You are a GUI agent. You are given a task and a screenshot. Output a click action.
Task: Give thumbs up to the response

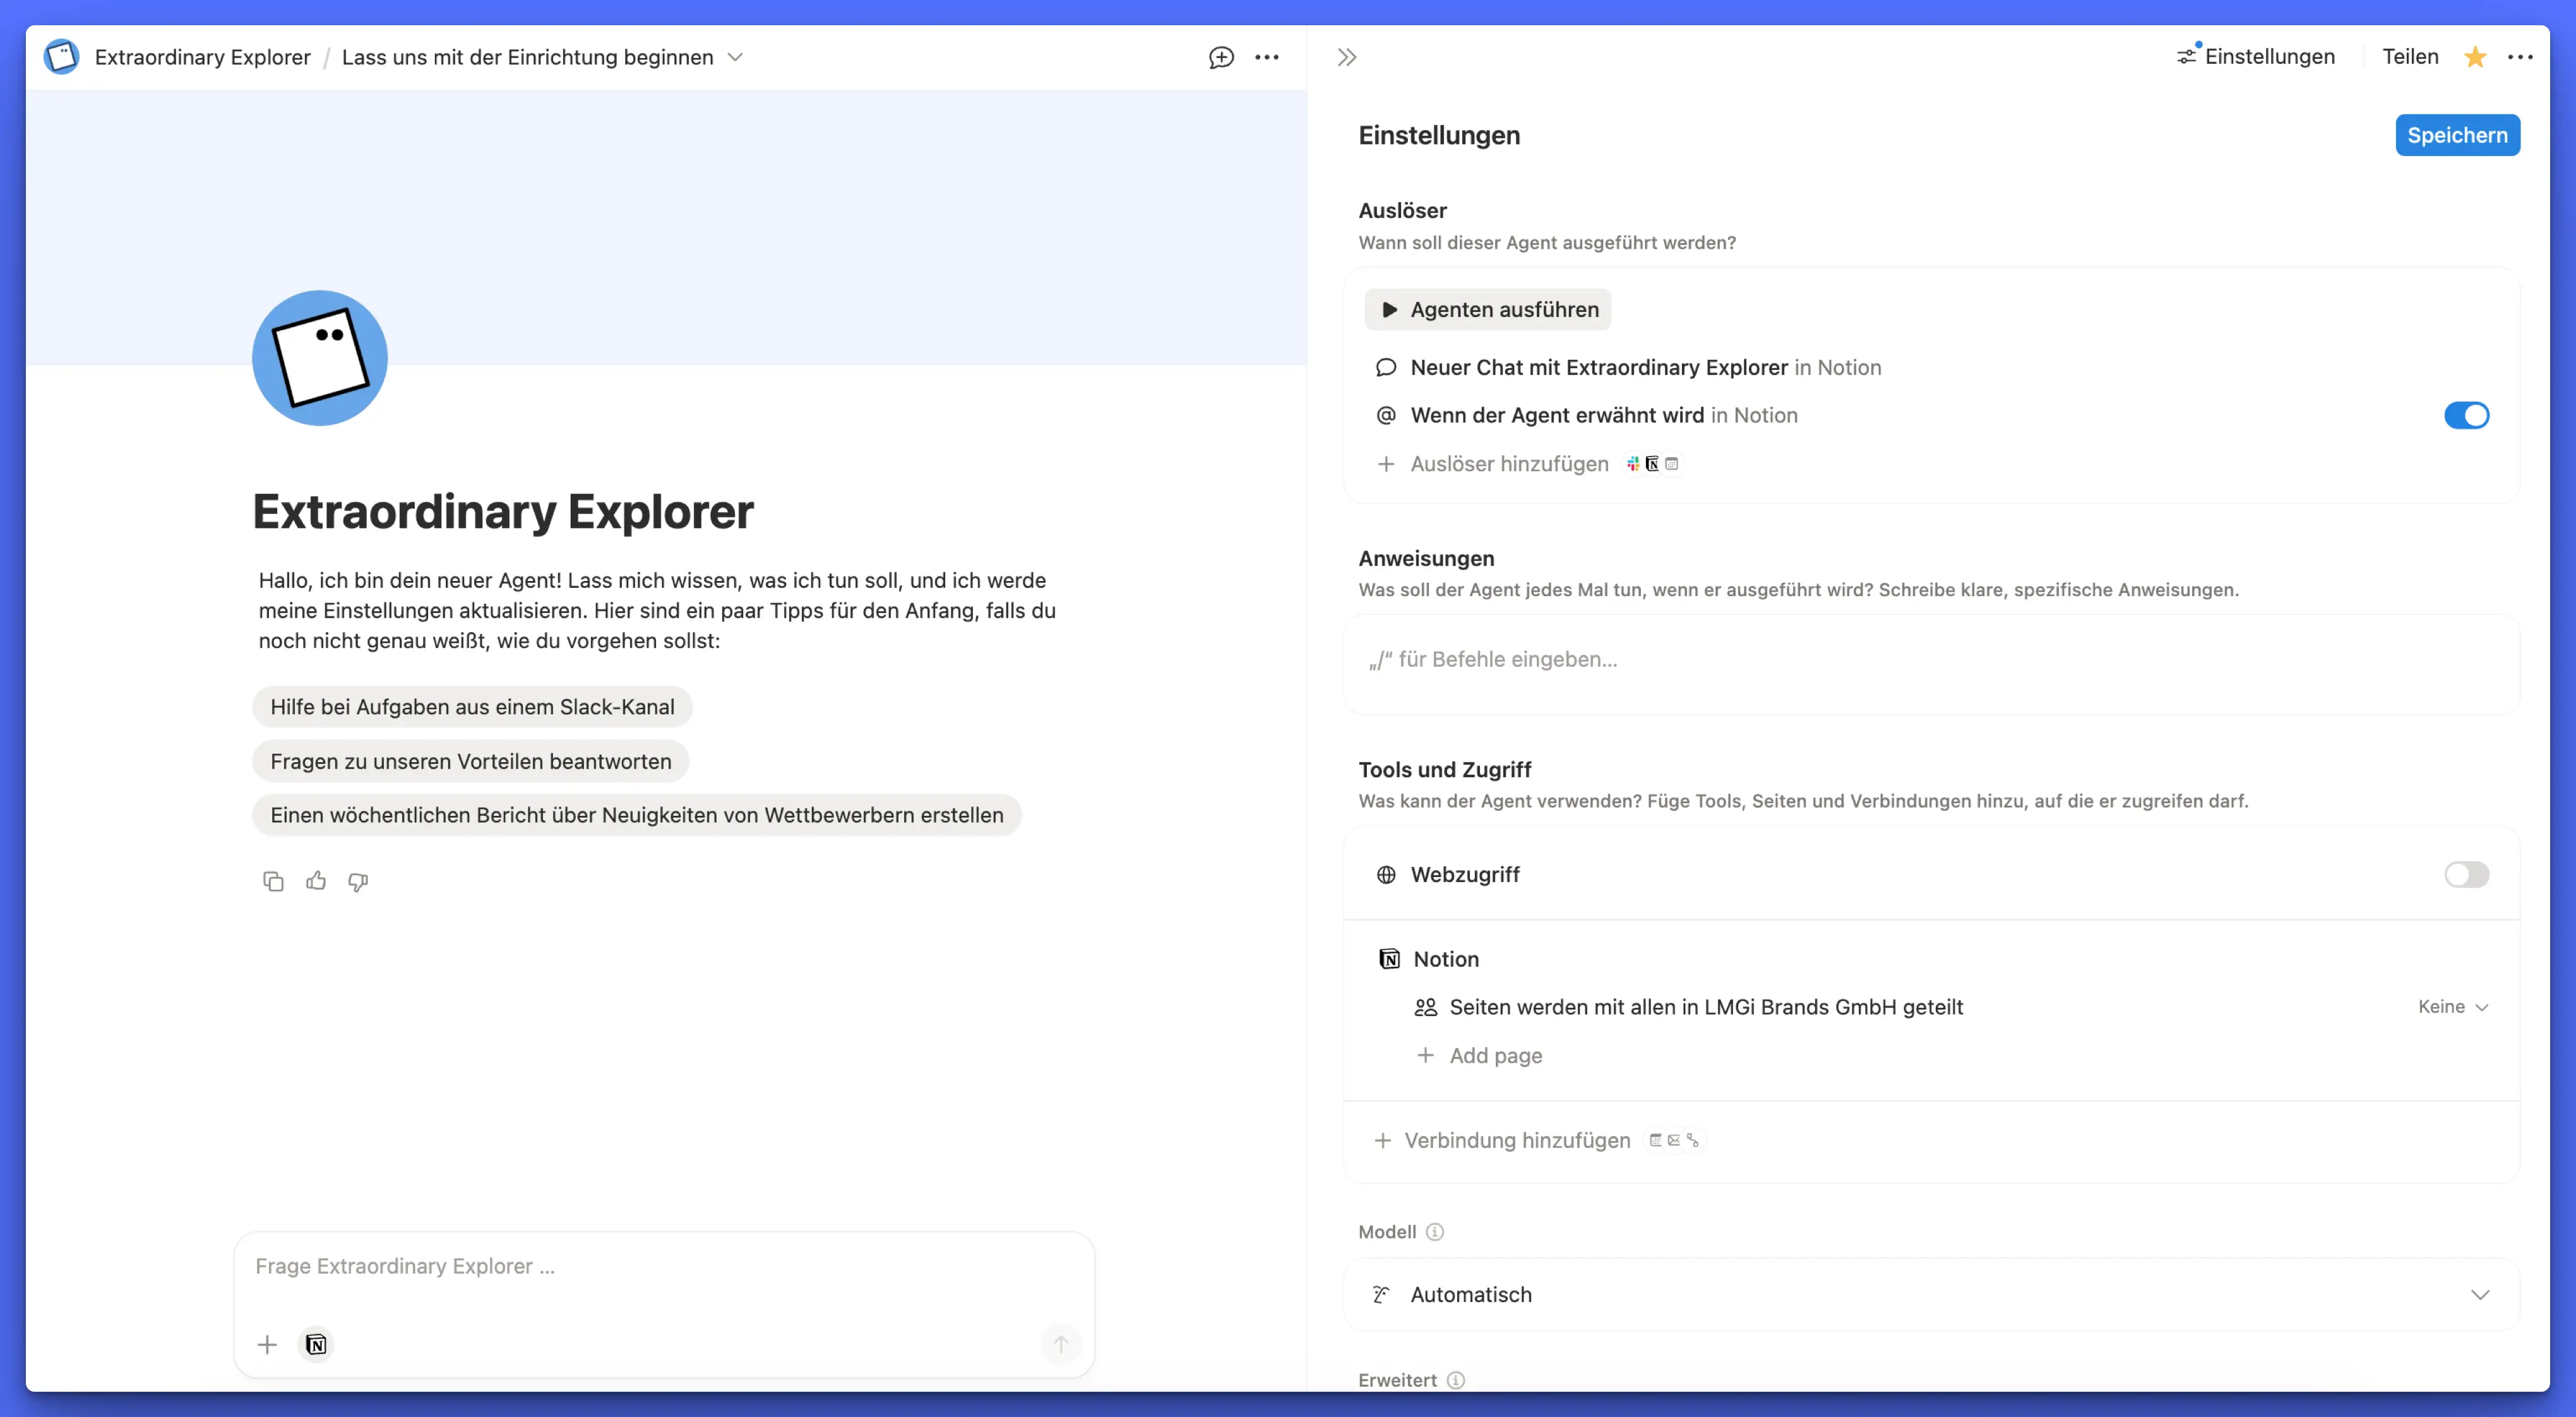316,881
